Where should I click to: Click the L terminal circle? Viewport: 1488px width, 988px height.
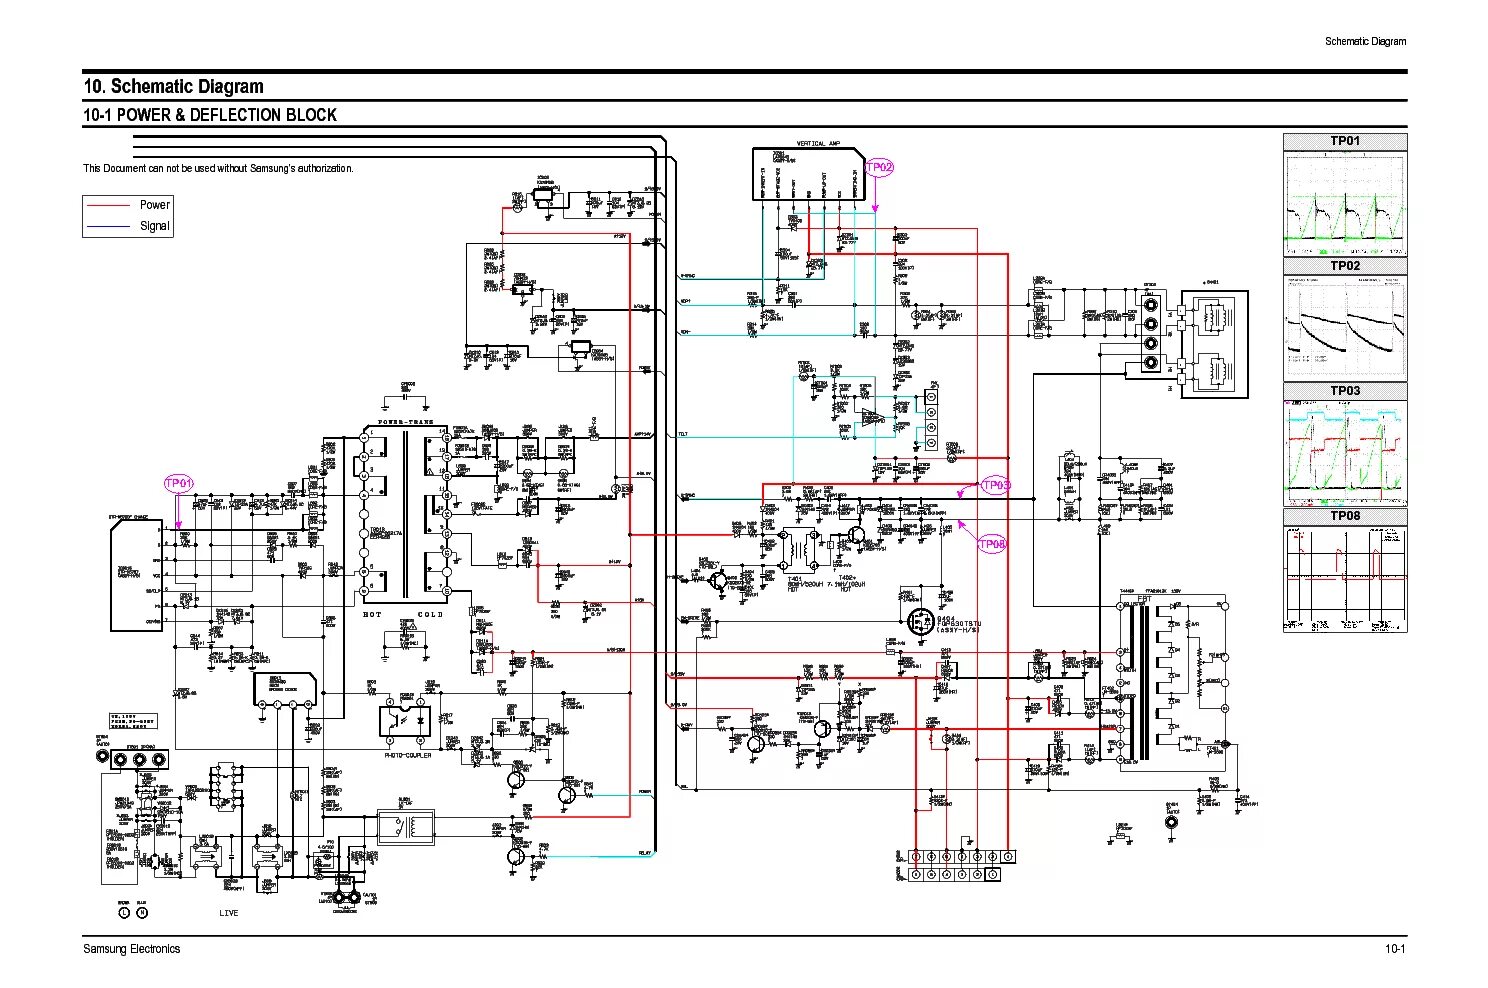click(x=124, y=912)
